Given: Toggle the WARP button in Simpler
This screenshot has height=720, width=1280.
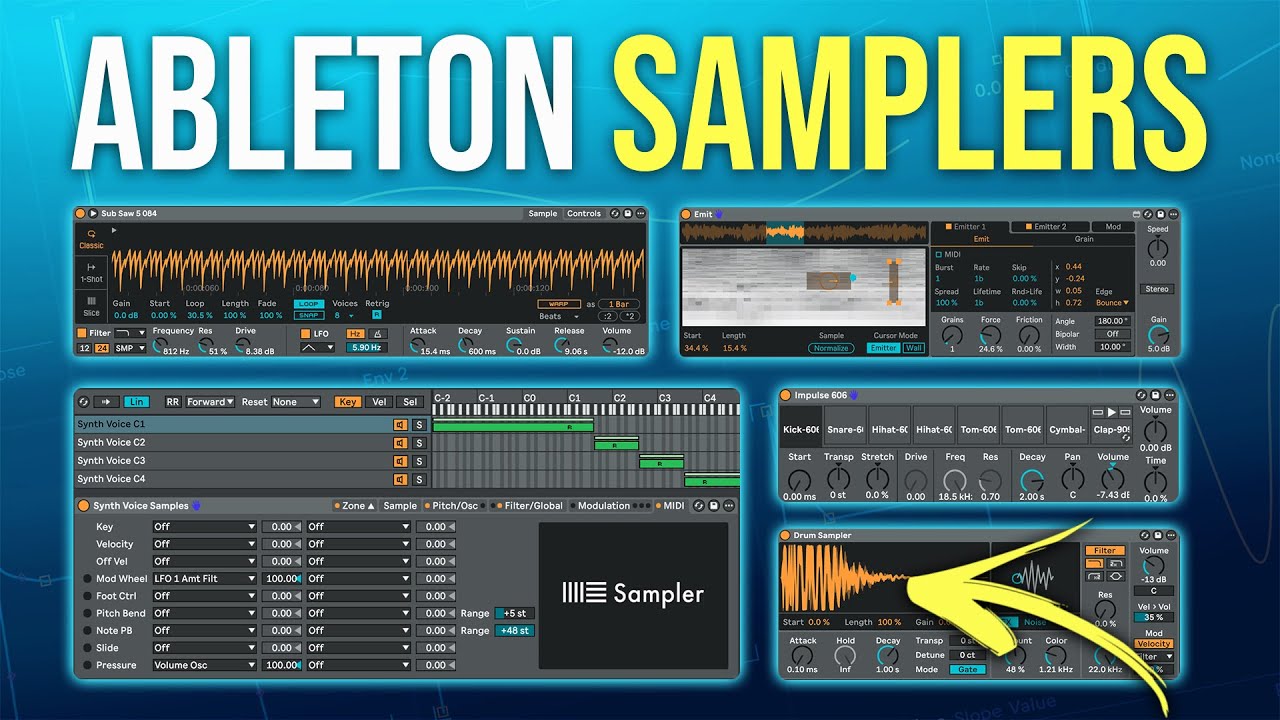Looking at the screenshot, I should click(x=558, y=304).
